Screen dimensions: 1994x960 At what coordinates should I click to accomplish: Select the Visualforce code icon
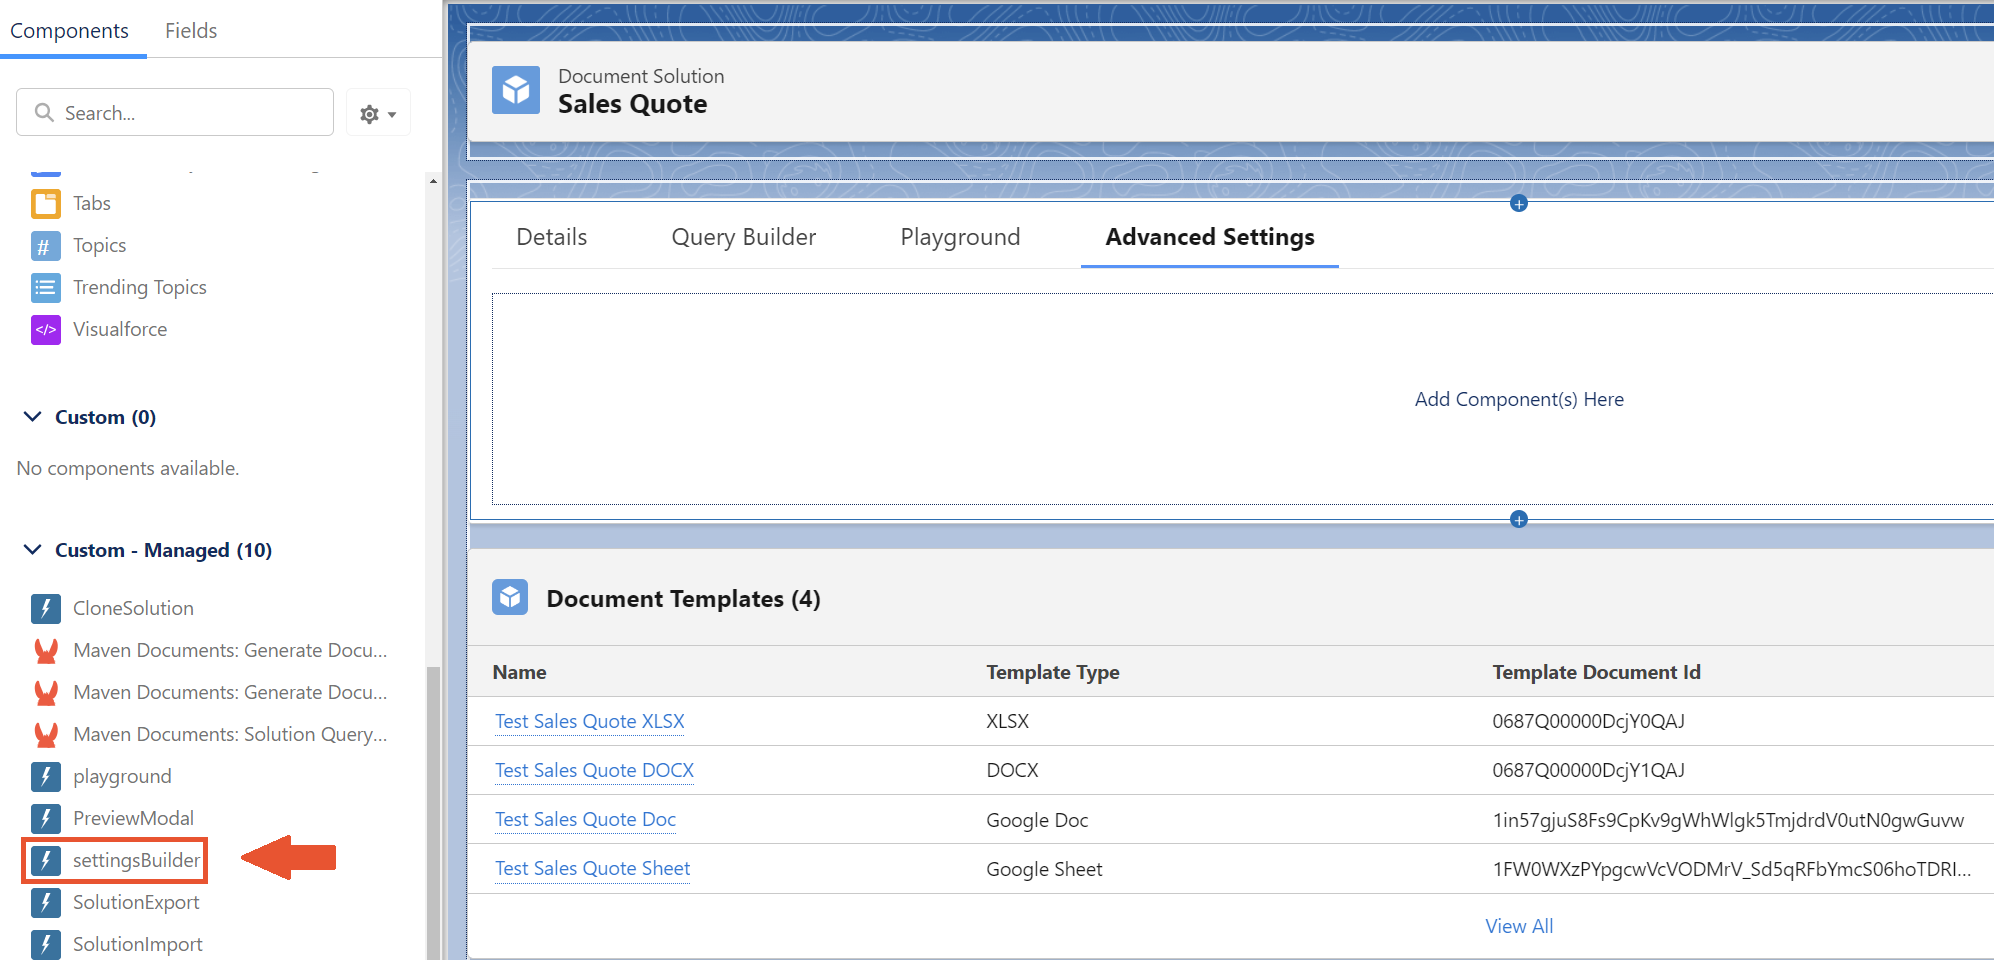point(46,330)
